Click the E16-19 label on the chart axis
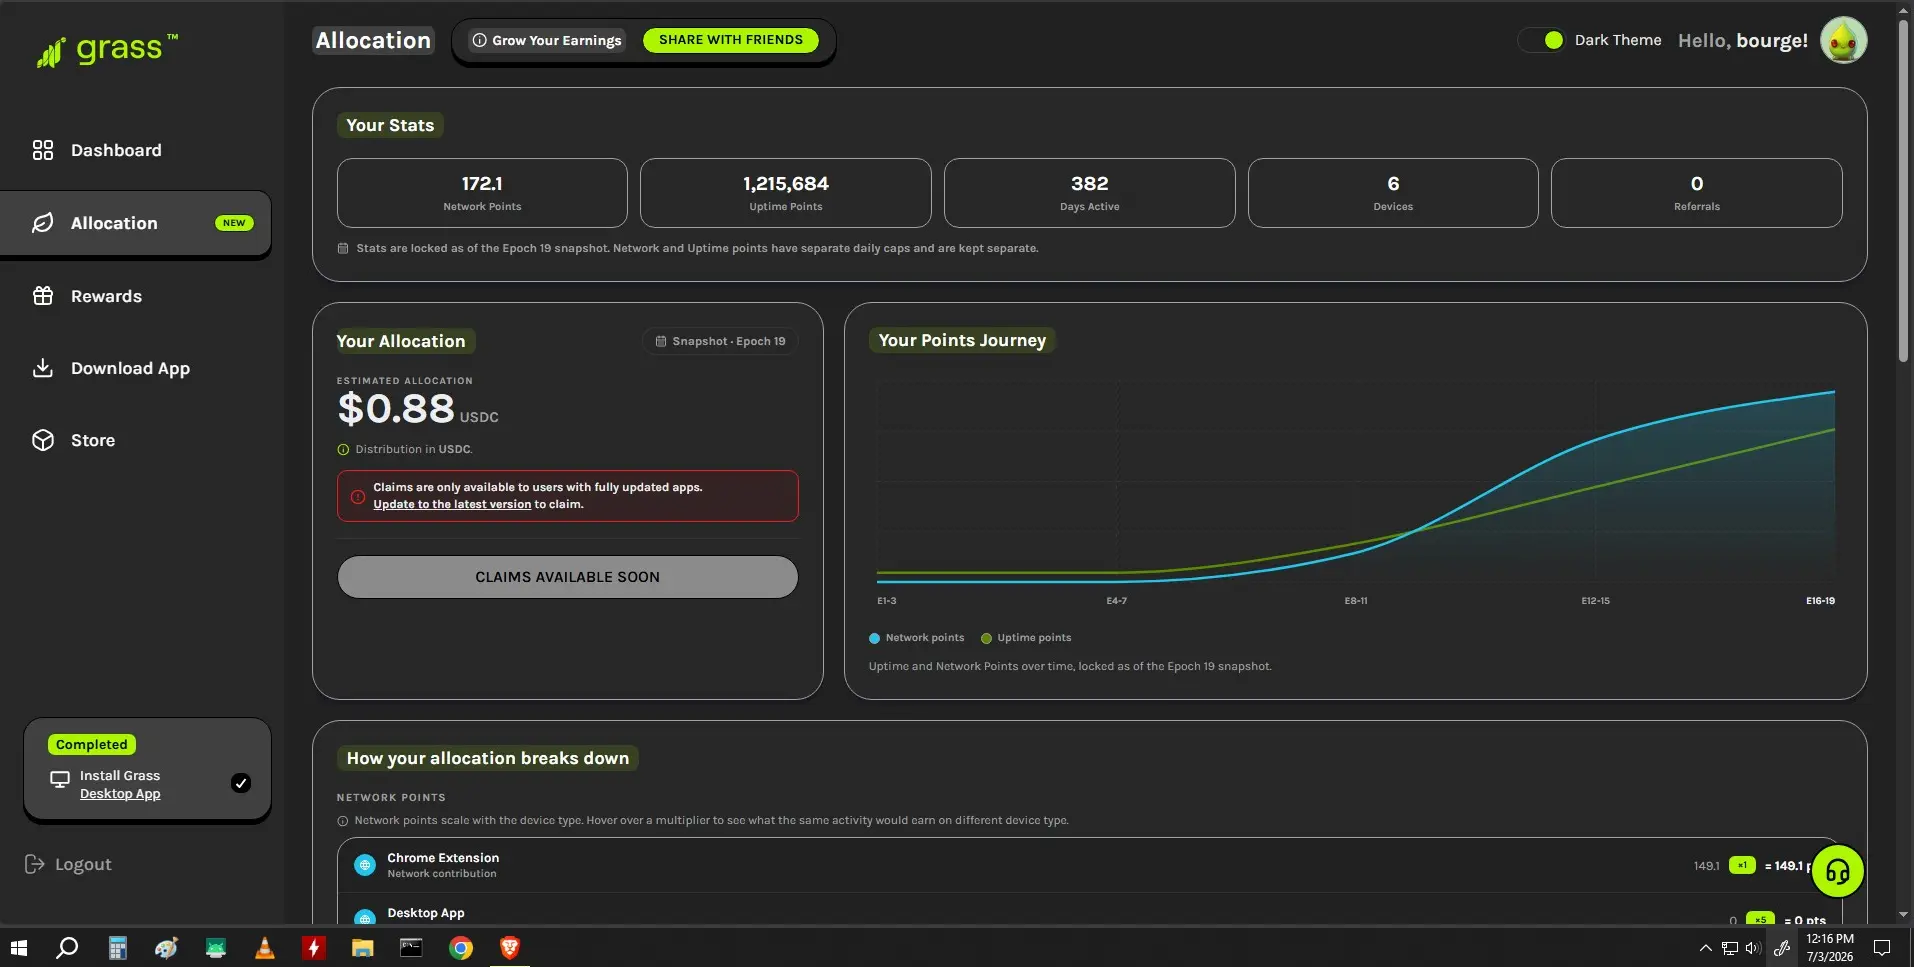The height and width of the screenshot is (967, 1914). pyautogui.click(x=1820, y=601)
